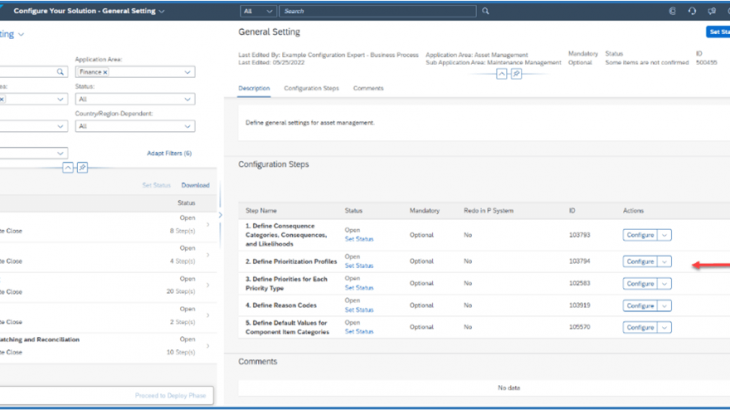Expand Country/Region-Dependent dropdown
The image size is (730, 410).
pyautogui.click(x=187, y=126)
